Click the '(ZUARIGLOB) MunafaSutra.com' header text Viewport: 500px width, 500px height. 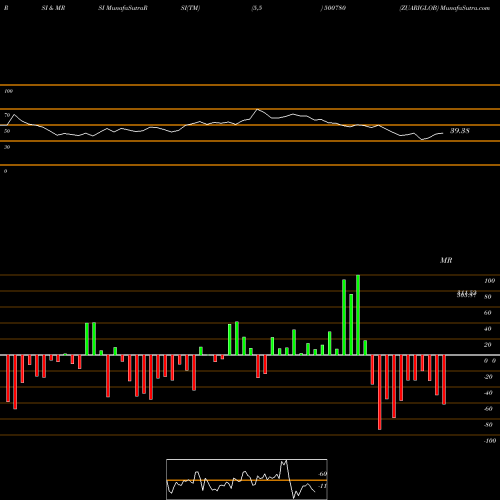pos(445,8)
